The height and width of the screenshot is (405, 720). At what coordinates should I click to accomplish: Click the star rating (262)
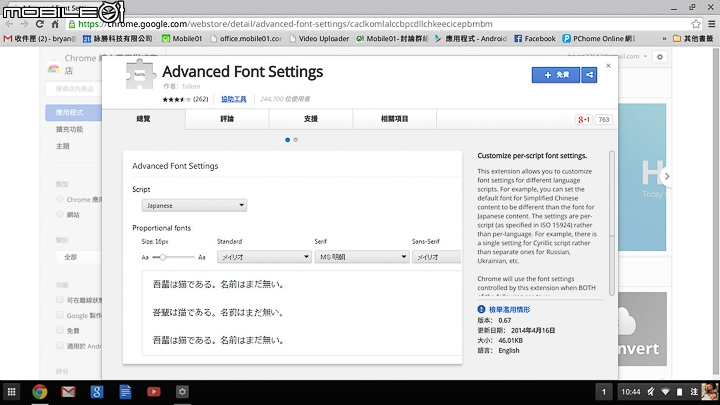tap(185, 99)
